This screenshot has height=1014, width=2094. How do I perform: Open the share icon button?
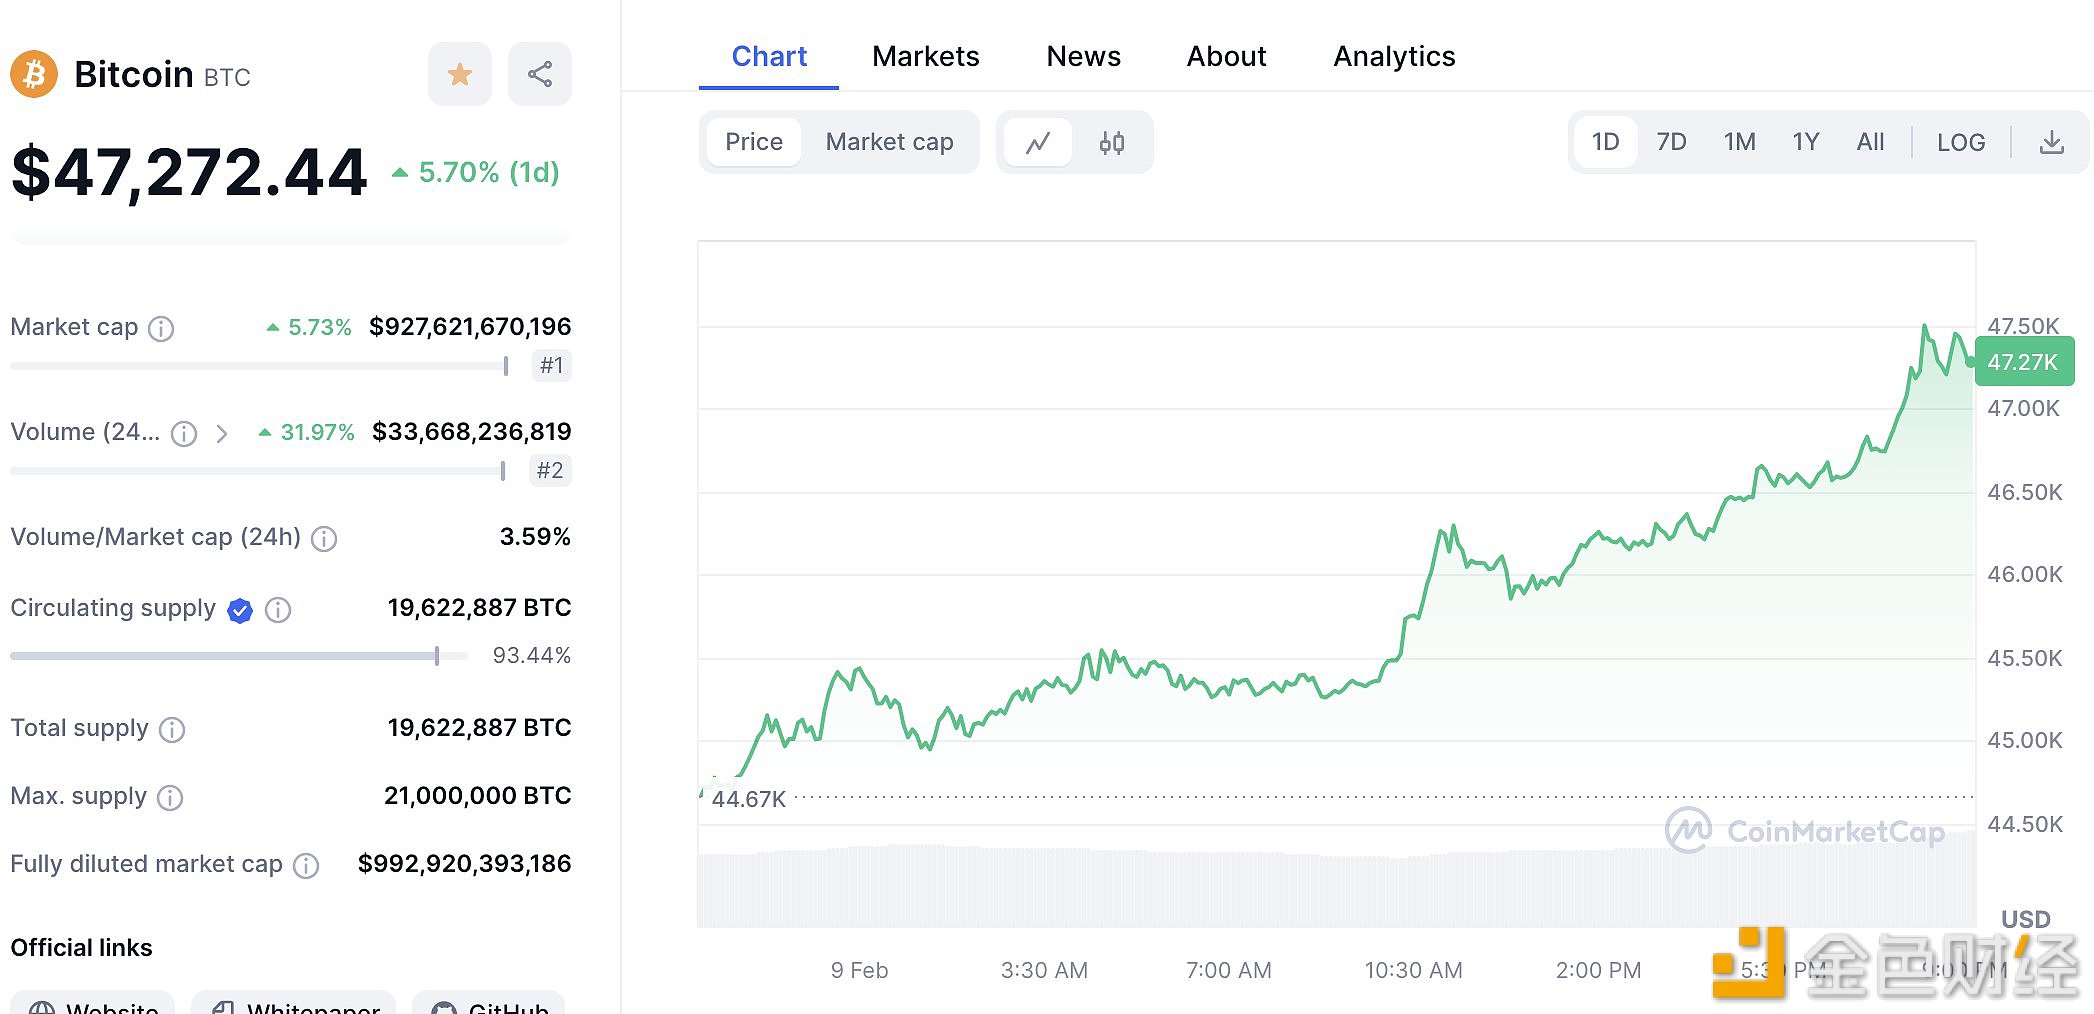(x=540, y=74)
